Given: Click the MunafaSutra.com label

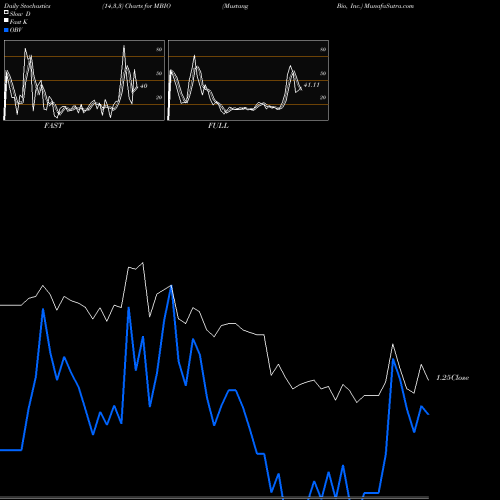Looking at the screenshot, I should [389, 6].
